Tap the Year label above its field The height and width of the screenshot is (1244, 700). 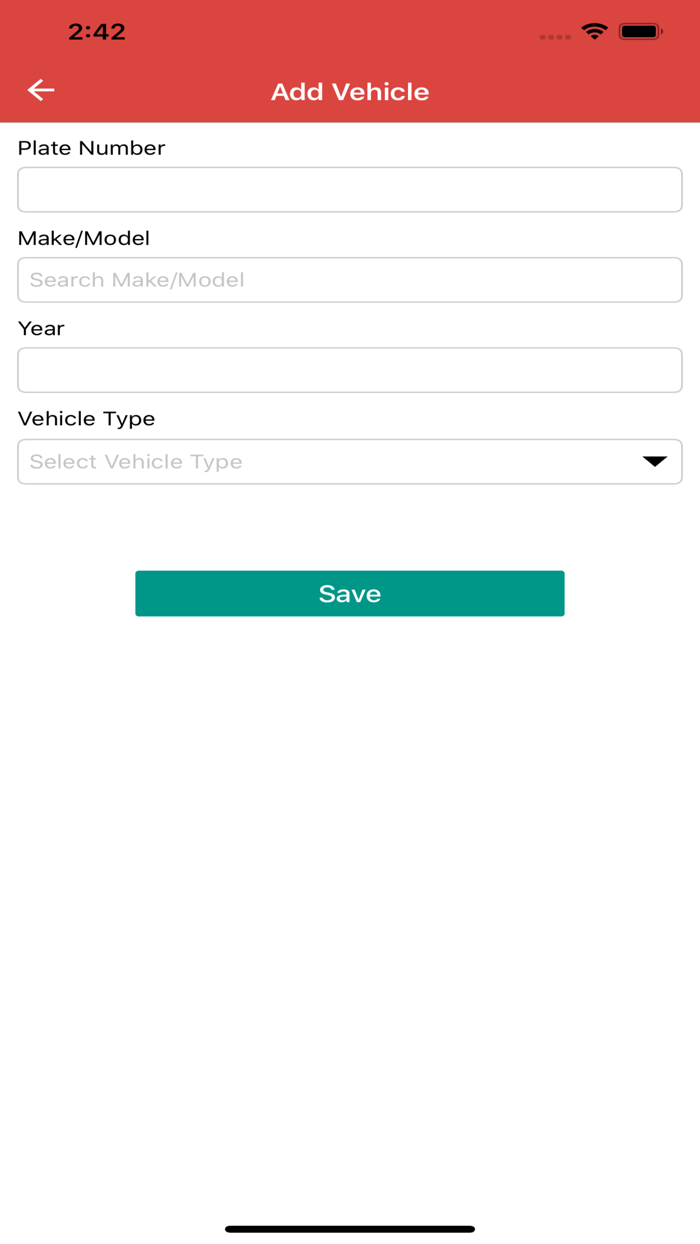[x=41, y=328]
